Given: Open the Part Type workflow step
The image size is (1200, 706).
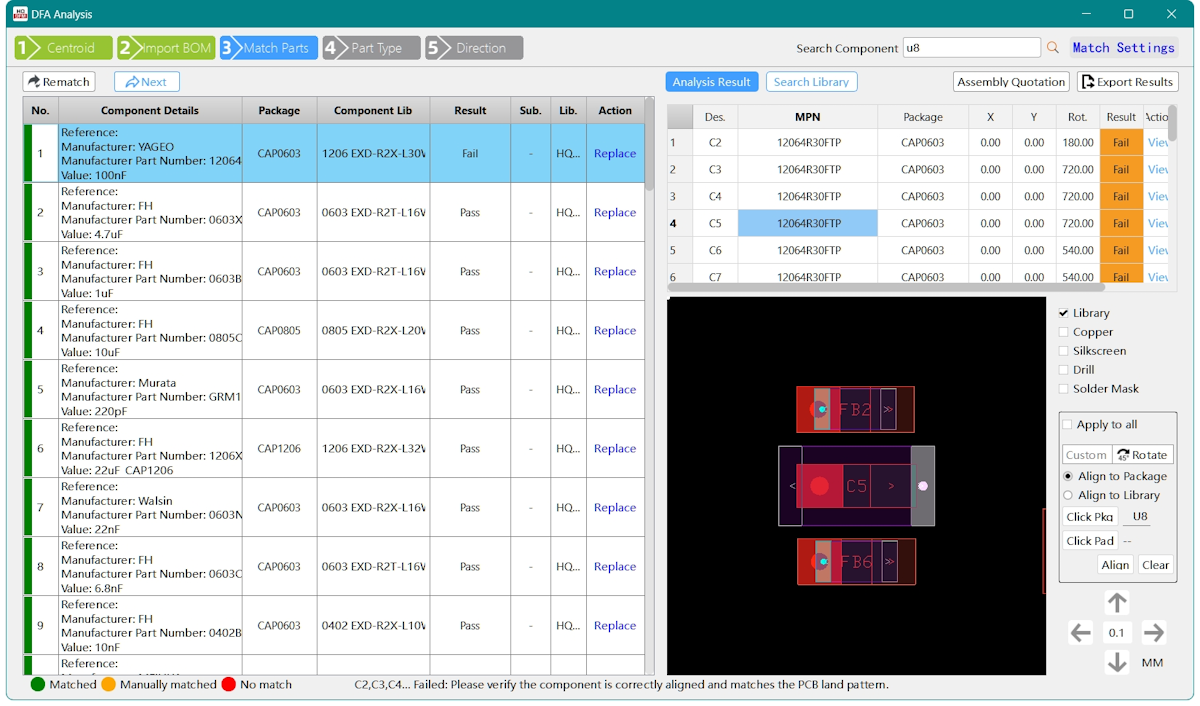Looking at the screenshot, I should click(370, 47).
